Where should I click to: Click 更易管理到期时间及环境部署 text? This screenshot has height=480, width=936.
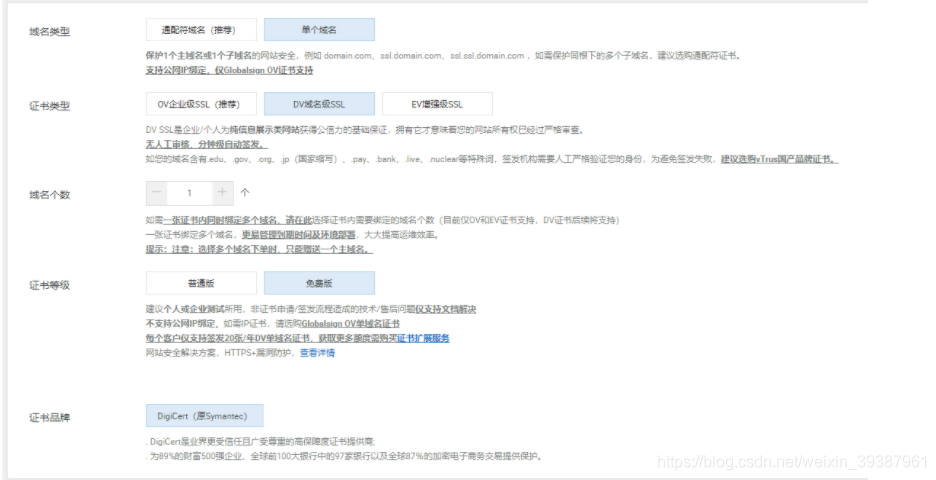click(x=298, y=235)
